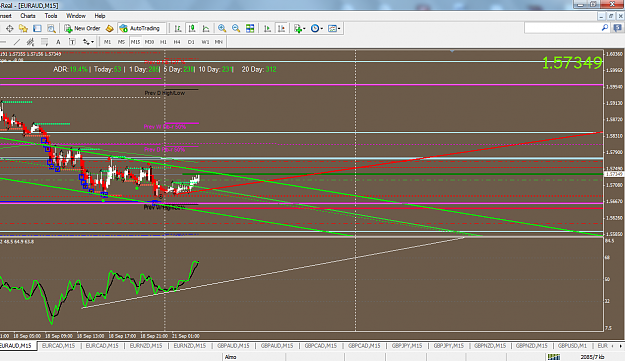Open the Charts menu
The width and height of the screenshot is (625, 361).
point(28,16)
